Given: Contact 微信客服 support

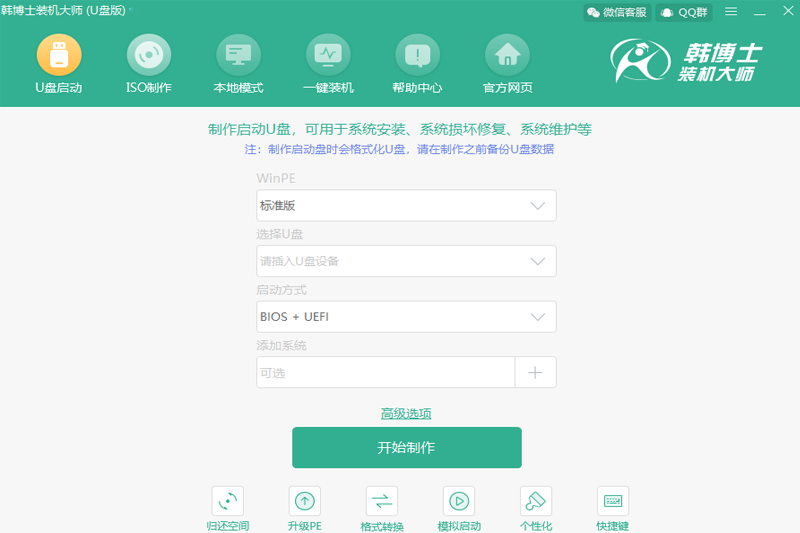Looking at the screenshot, I should [617, 12].
